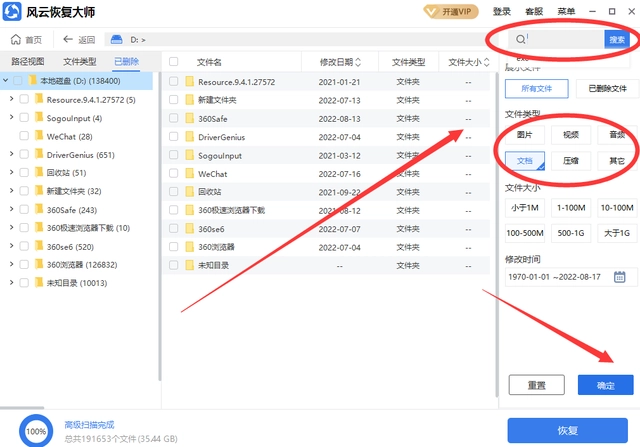This screenshot has height=447, width=640.
Task: Click the blue 确定 button
Action: click(605, 385)
